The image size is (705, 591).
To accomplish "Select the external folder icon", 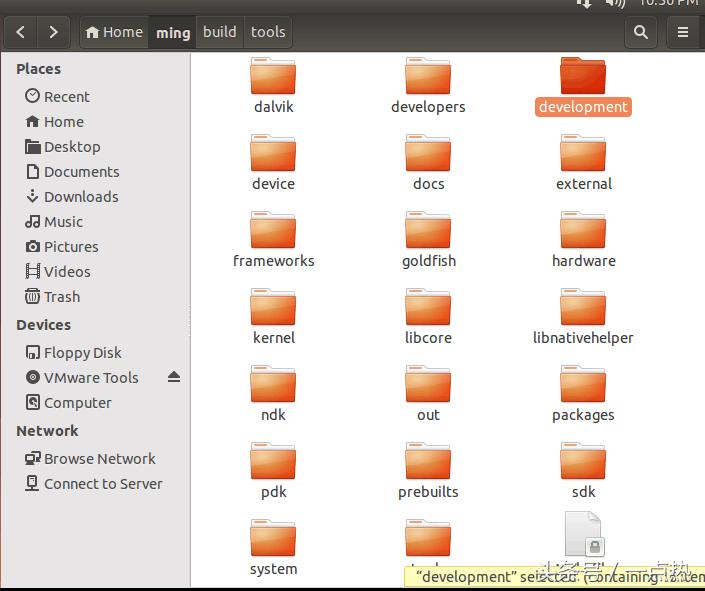I will 583,152.
